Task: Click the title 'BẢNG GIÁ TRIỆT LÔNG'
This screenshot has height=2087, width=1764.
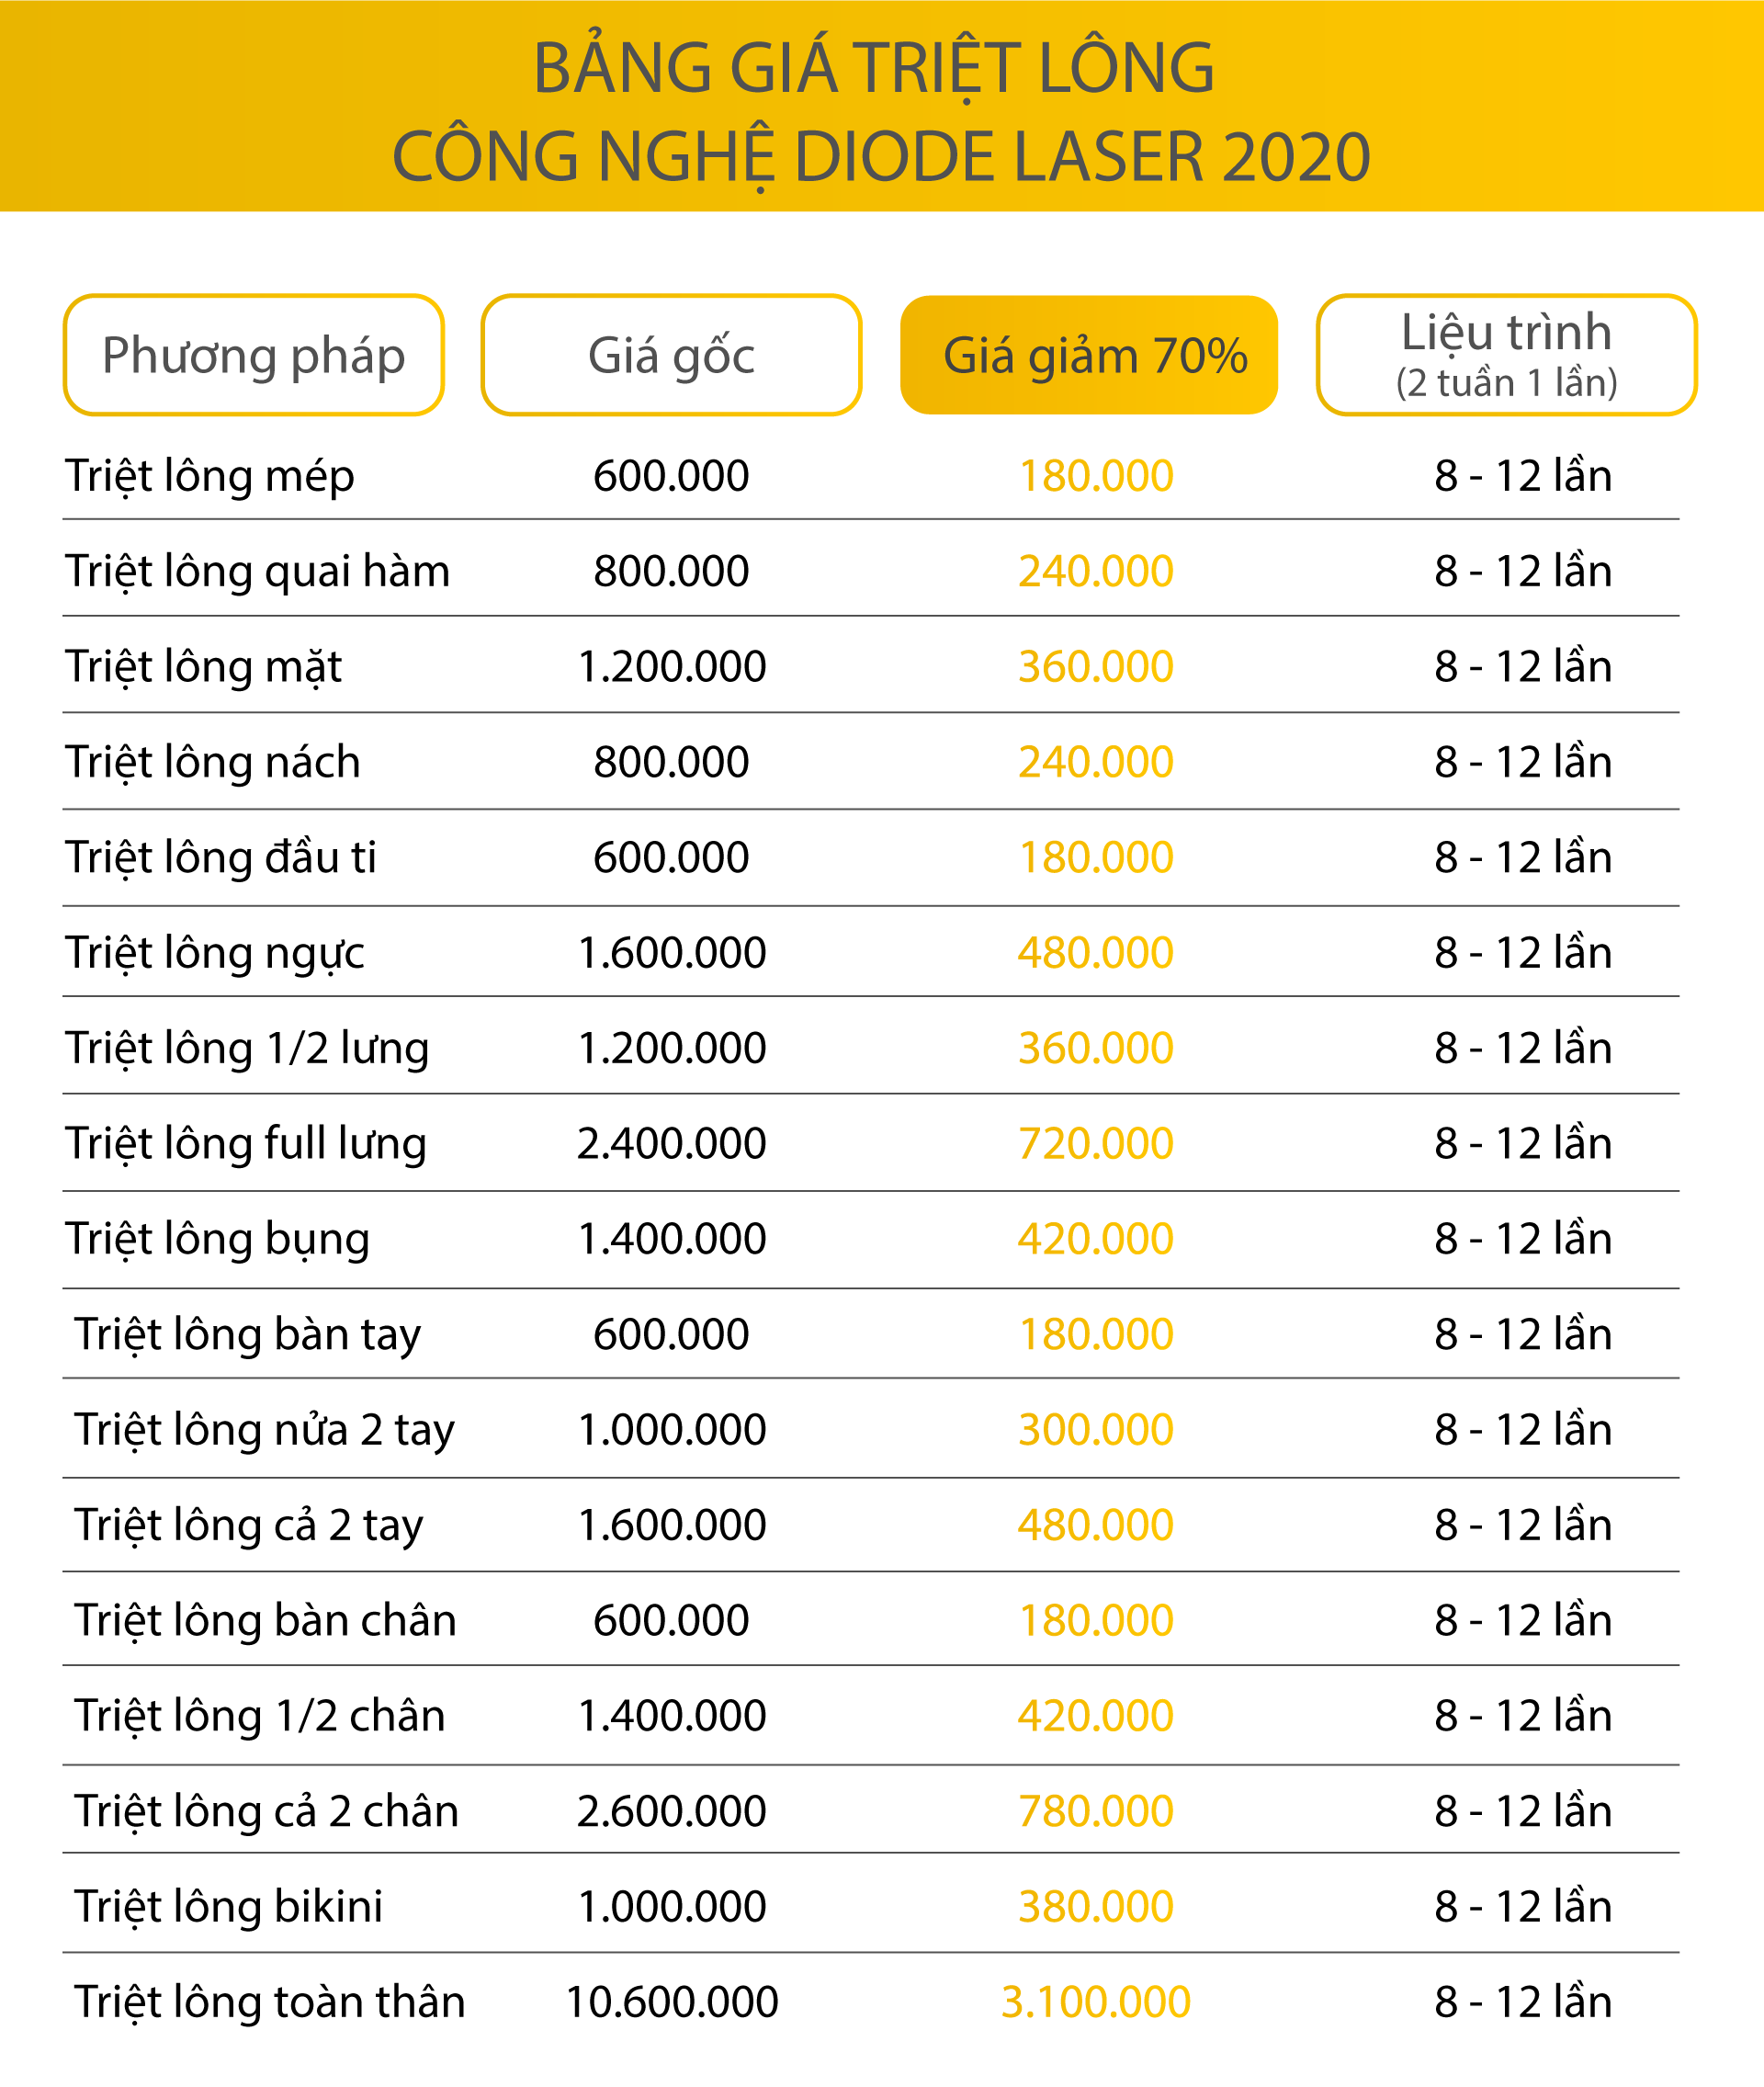Action: pyautogui.click(x=873, y=68)
